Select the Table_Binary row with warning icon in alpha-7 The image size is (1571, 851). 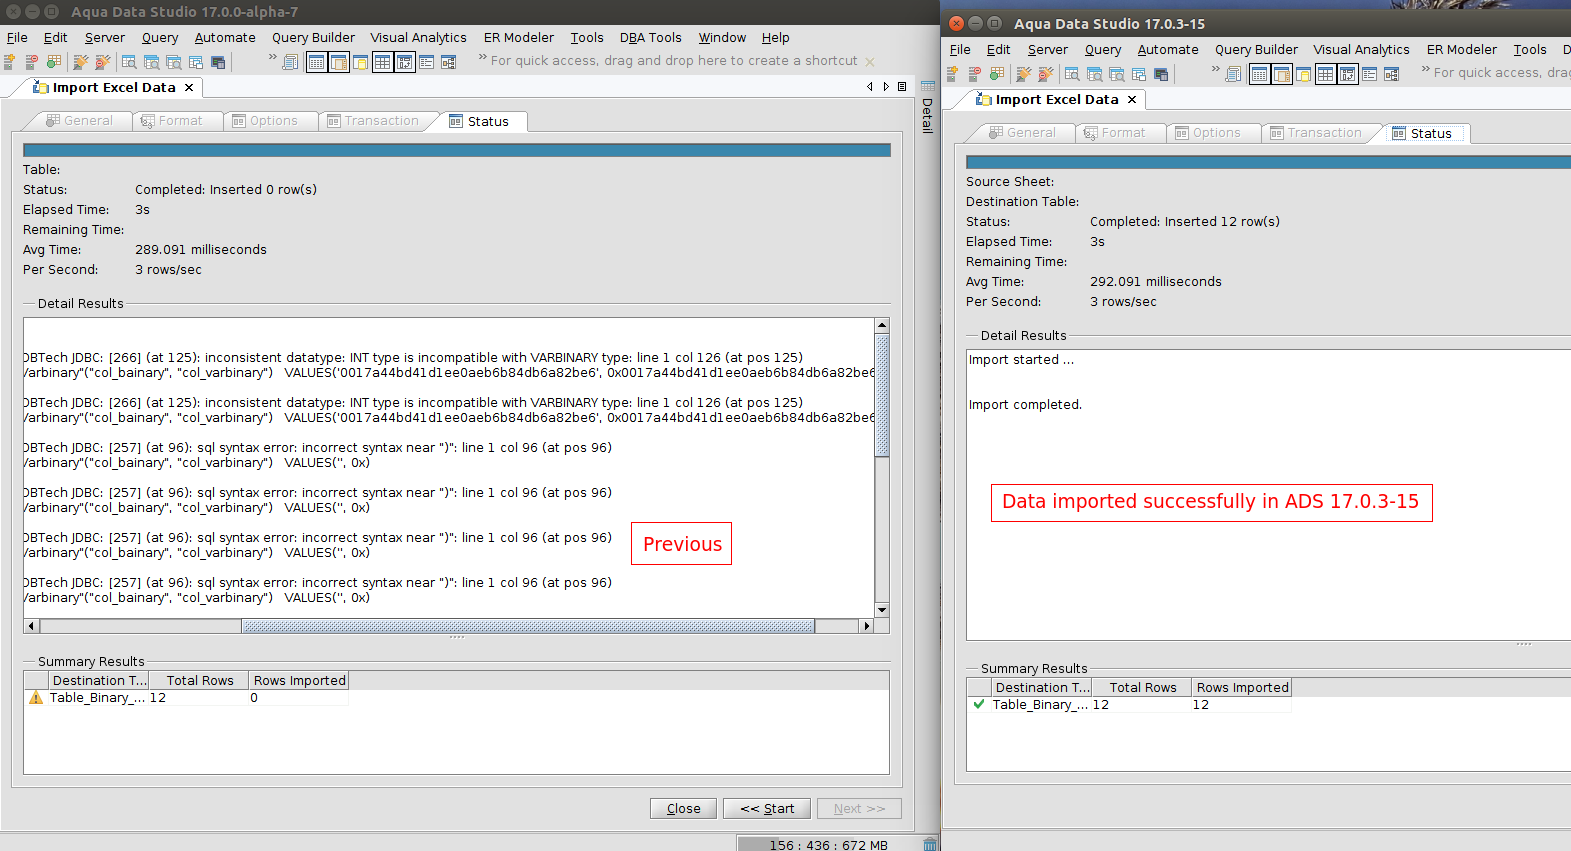187,698
